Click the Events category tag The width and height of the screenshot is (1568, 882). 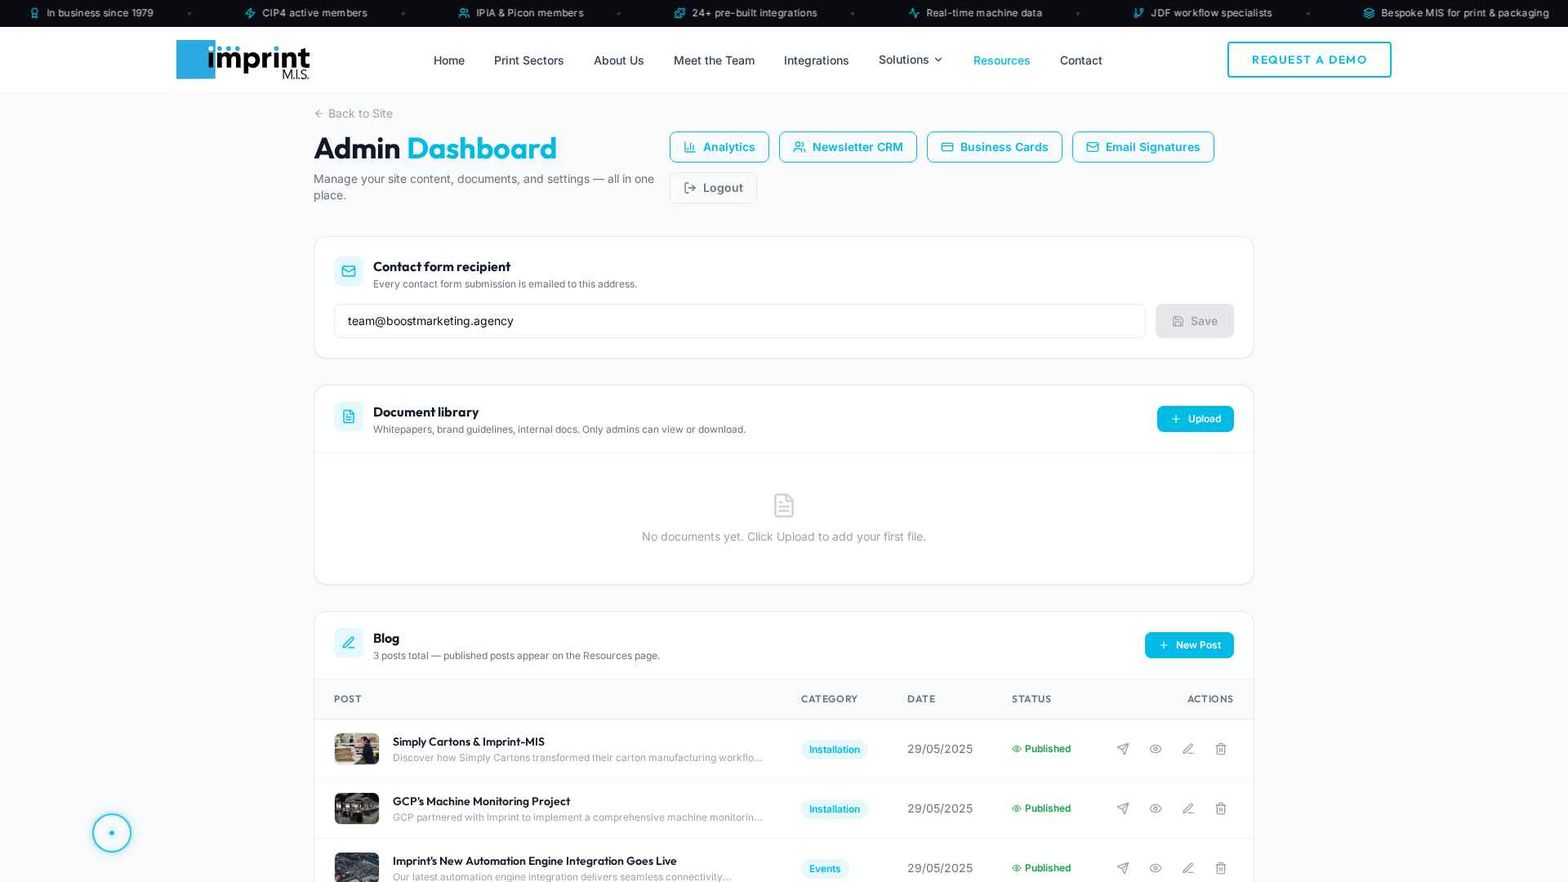tap(825, 869)
